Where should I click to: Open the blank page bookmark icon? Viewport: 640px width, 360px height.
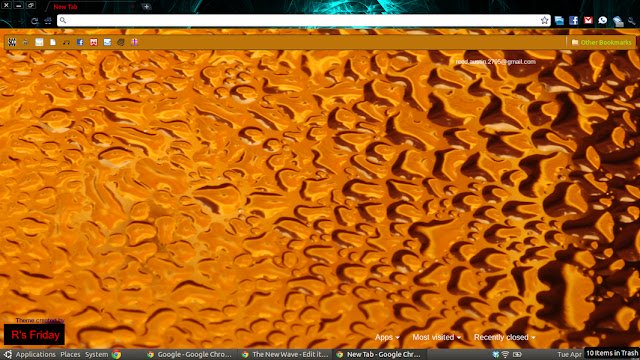pos(53,42)
